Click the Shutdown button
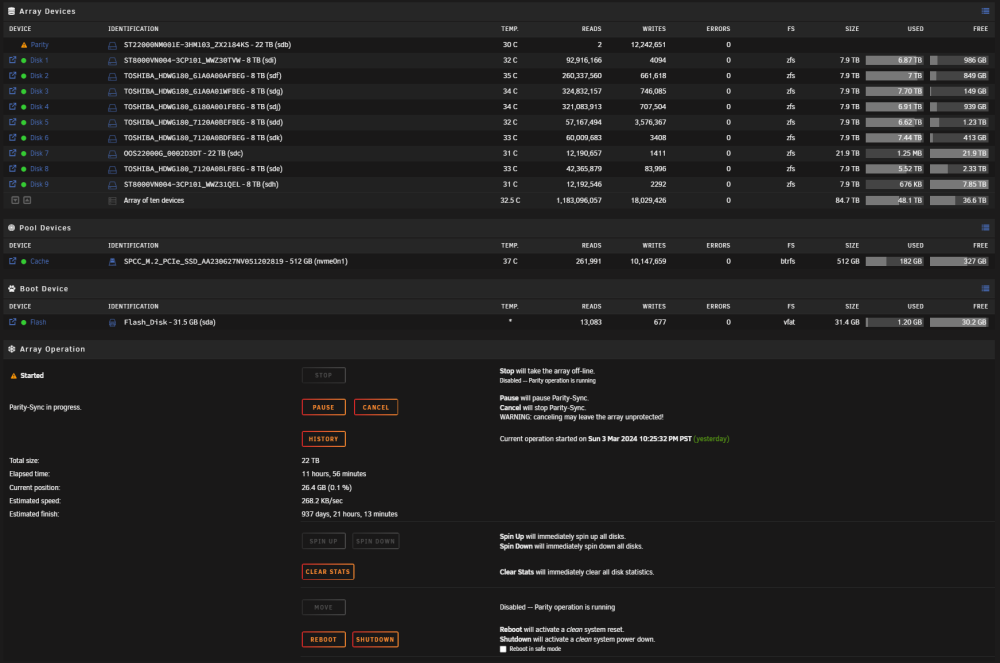This screenshot has width=1000, height=663. pos(375,639)
